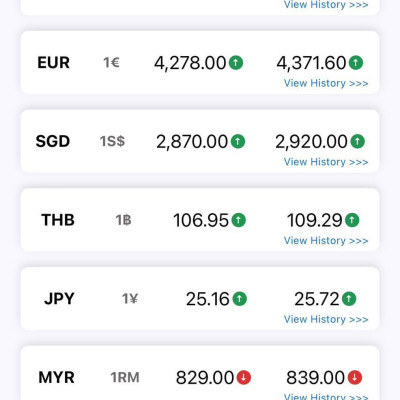The image size is (400, 400).
Task: Tap the JPY 1¥ unit label
Action: tap(130, 299)
